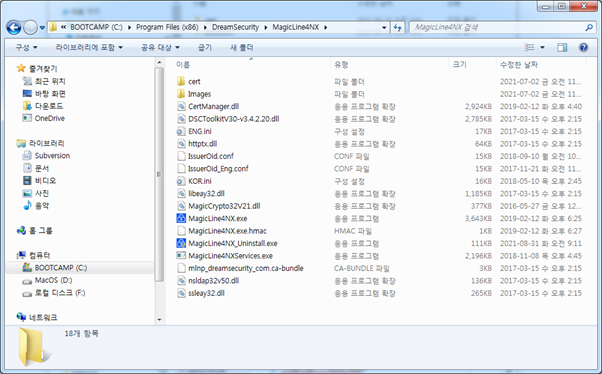The image size is (602, 374).
Task: Open the address bar history dropdown
Action: coord(384,27)
